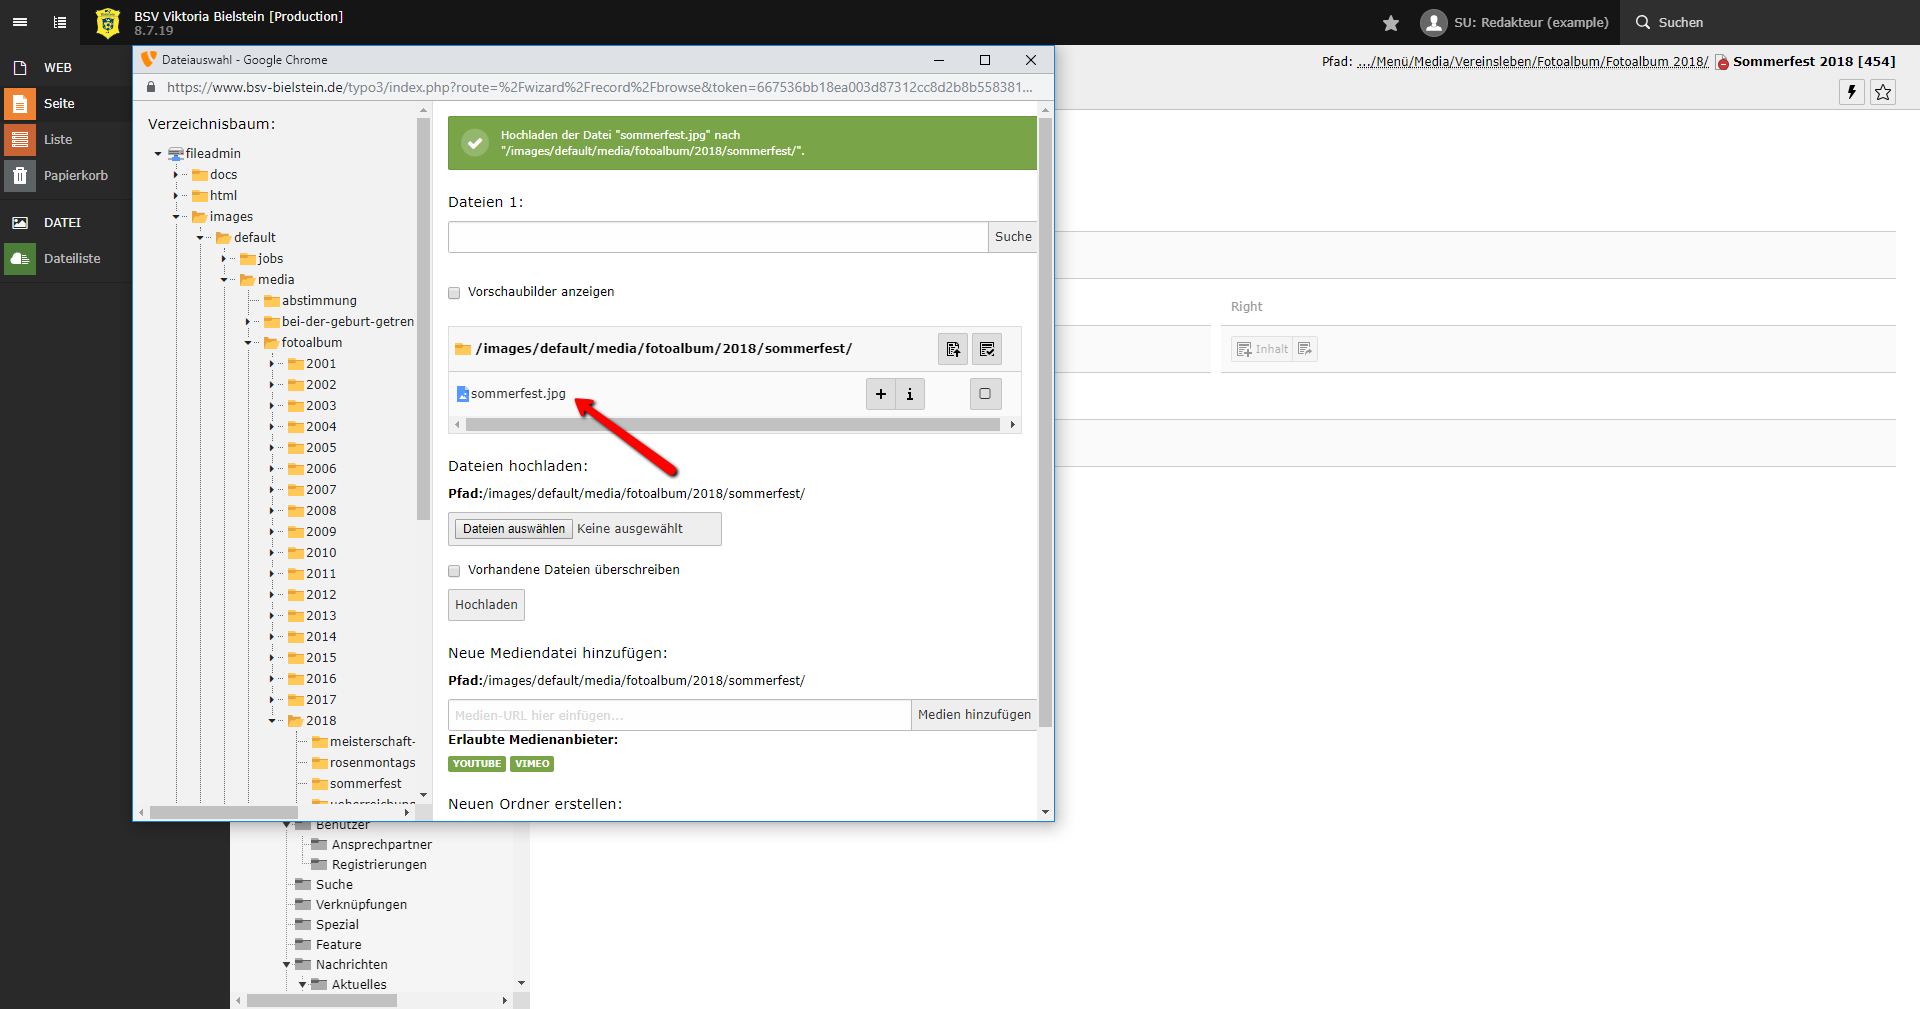
Task: Collapse the fotoalbum folder
Action: (248, 343)
